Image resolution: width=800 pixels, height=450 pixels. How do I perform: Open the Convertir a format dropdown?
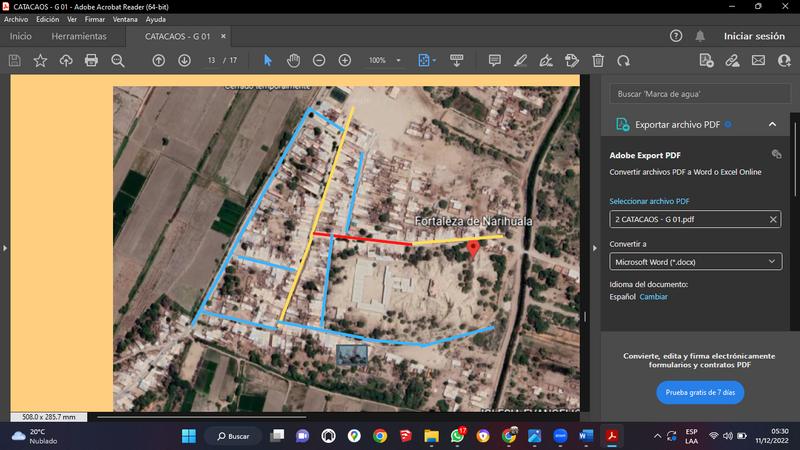pos(695,262)
